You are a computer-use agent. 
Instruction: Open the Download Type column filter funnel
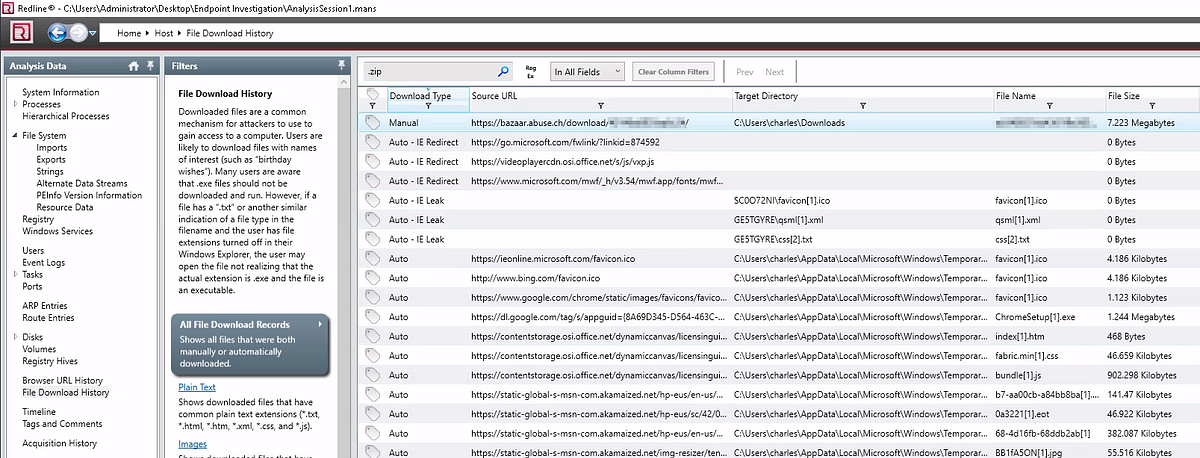click(x=428, y=105)
